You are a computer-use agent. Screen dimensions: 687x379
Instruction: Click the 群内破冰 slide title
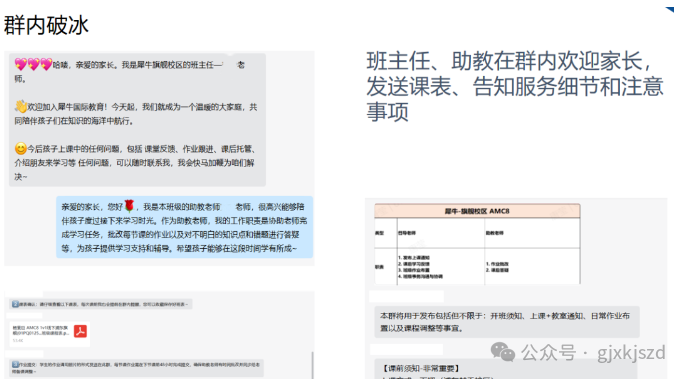(46, 25)
